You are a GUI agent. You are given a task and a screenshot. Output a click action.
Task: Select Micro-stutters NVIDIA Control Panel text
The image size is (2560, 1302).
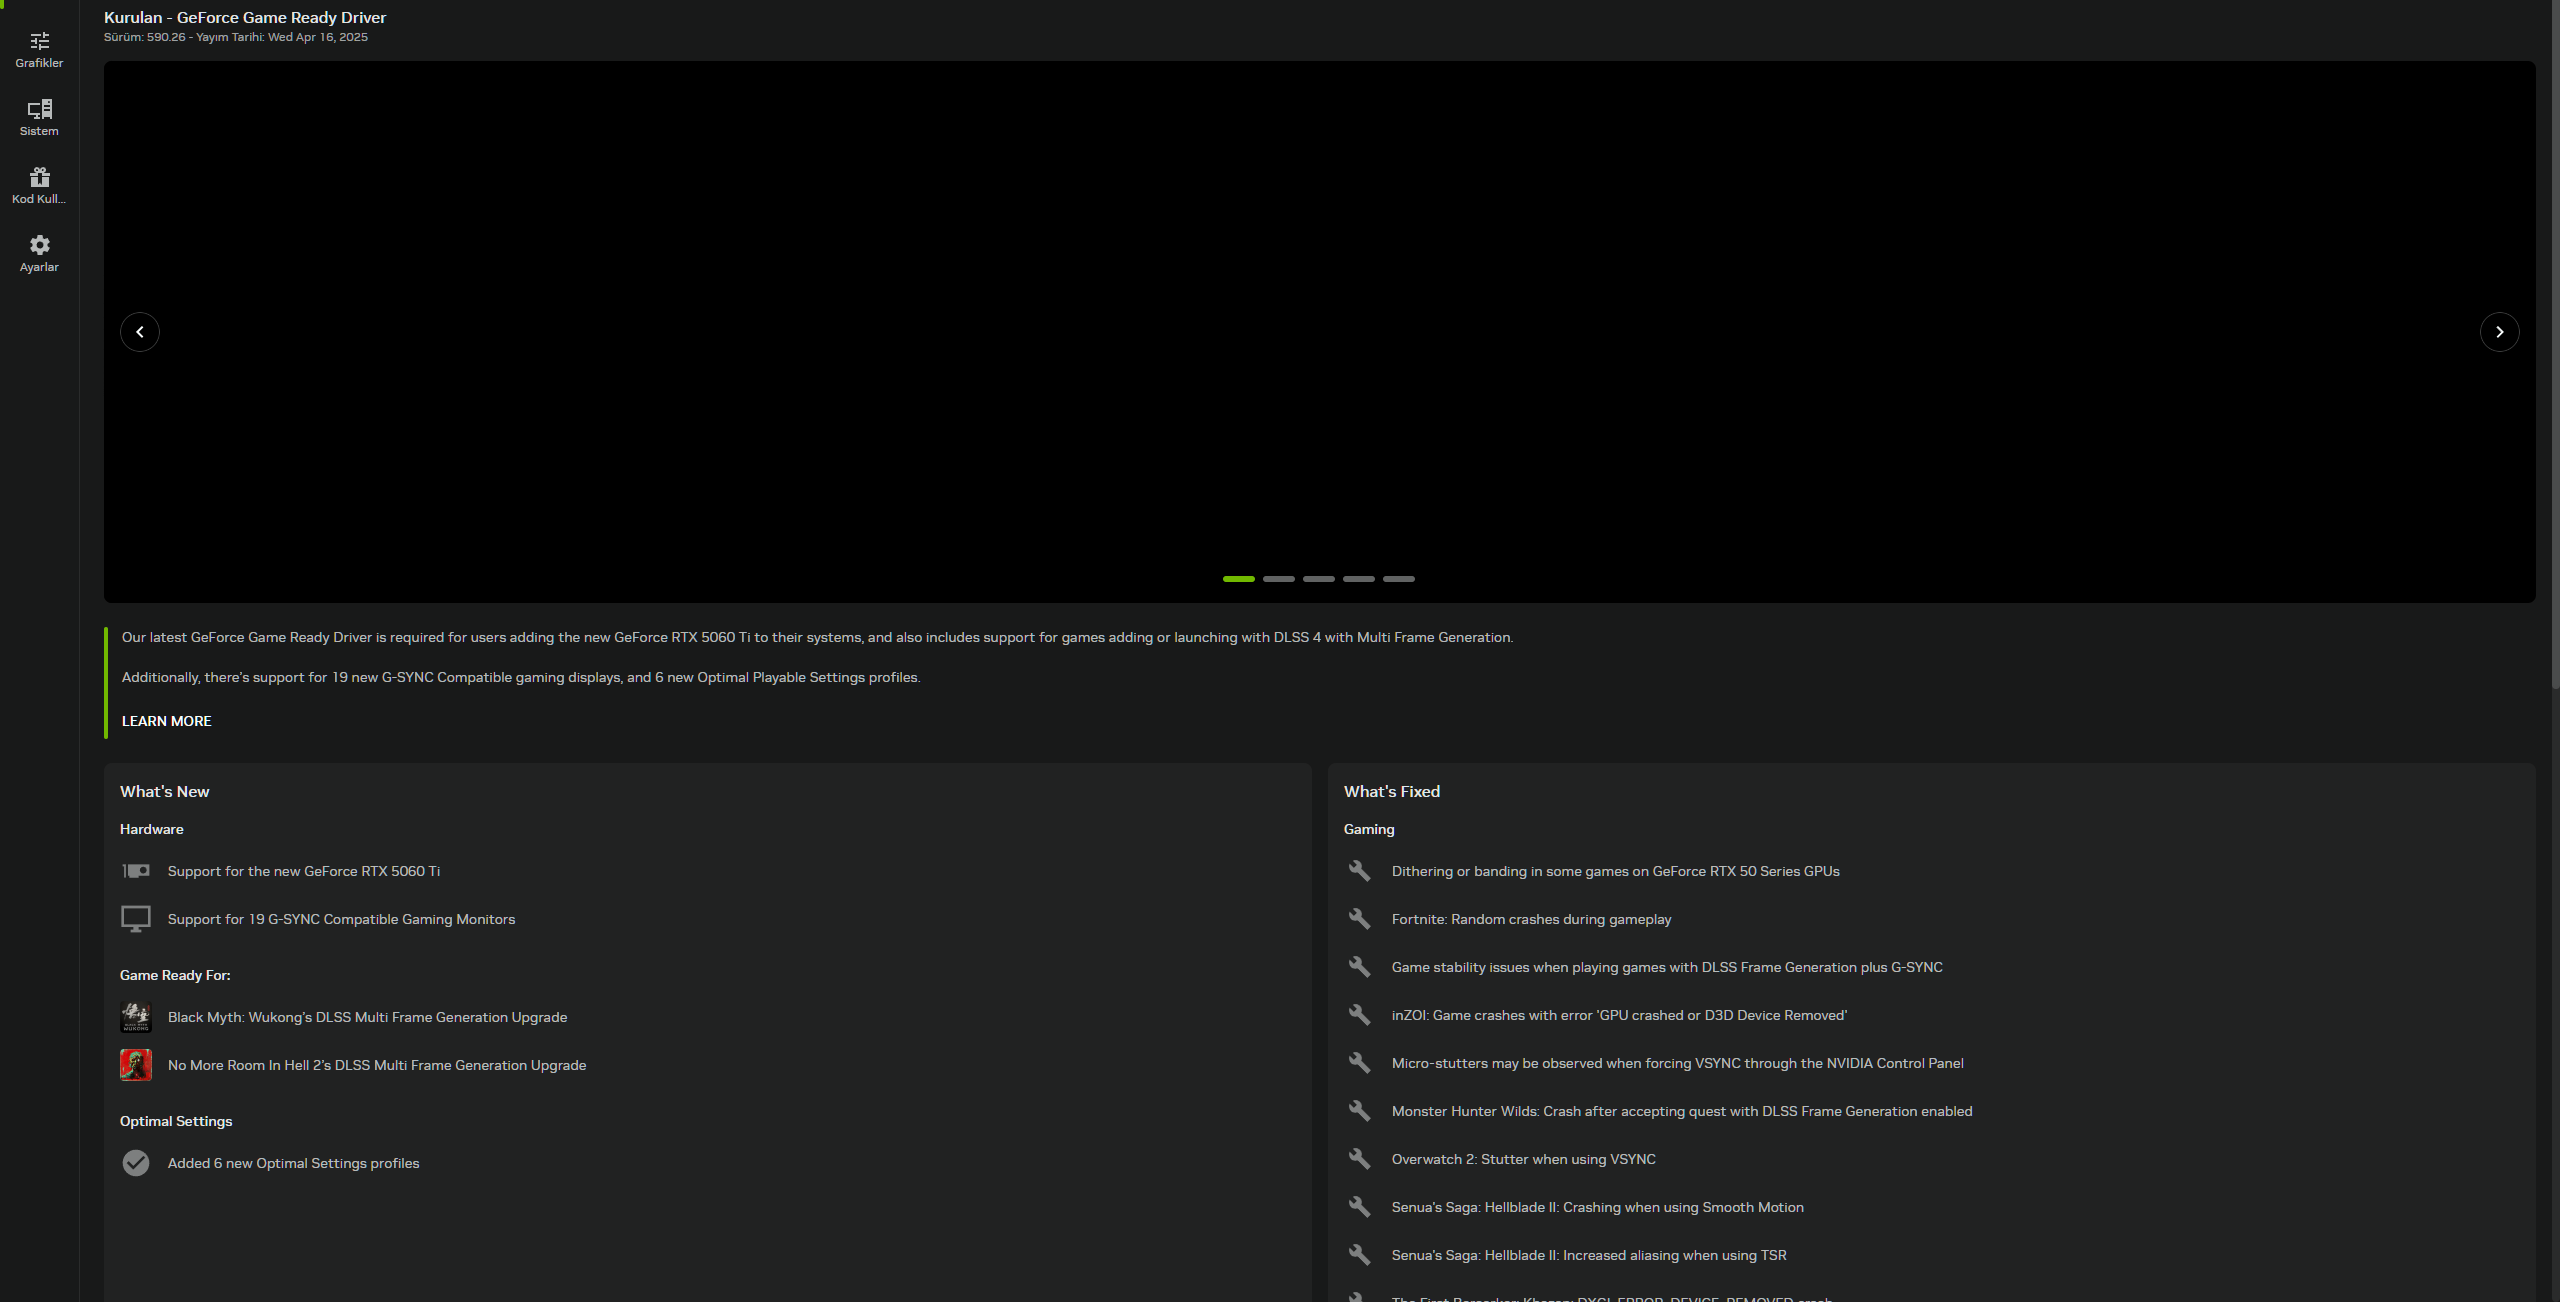click(1678, 1063)
